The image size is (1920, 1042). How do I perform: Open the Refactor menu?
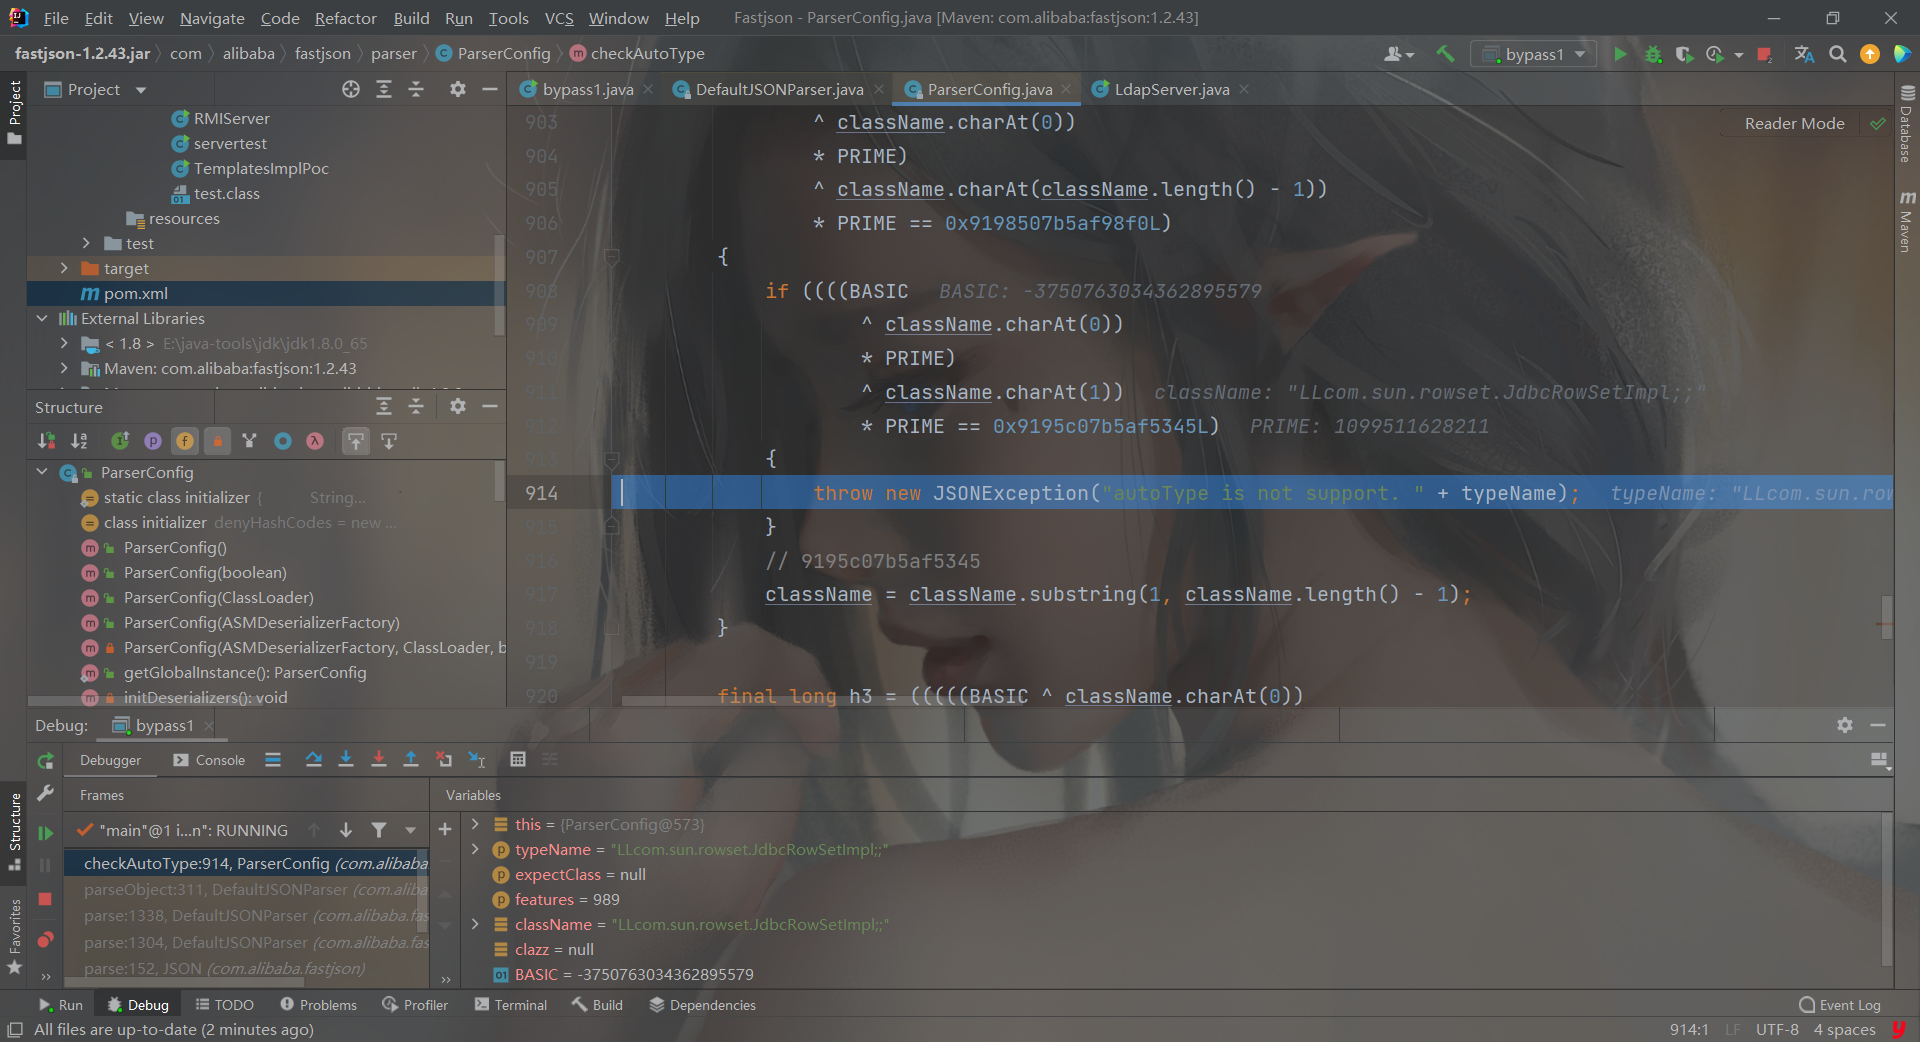(345, 18)
